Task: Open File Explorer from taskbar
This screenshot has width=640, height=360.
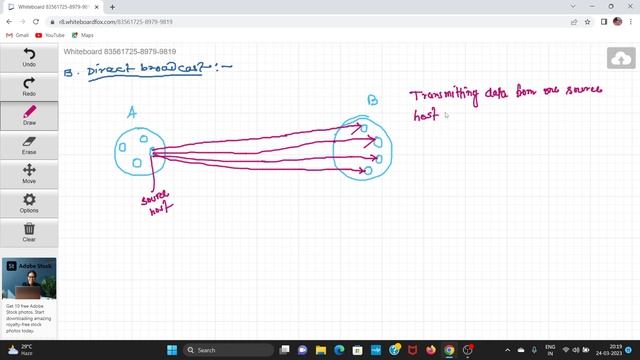Action: point(321,350)
